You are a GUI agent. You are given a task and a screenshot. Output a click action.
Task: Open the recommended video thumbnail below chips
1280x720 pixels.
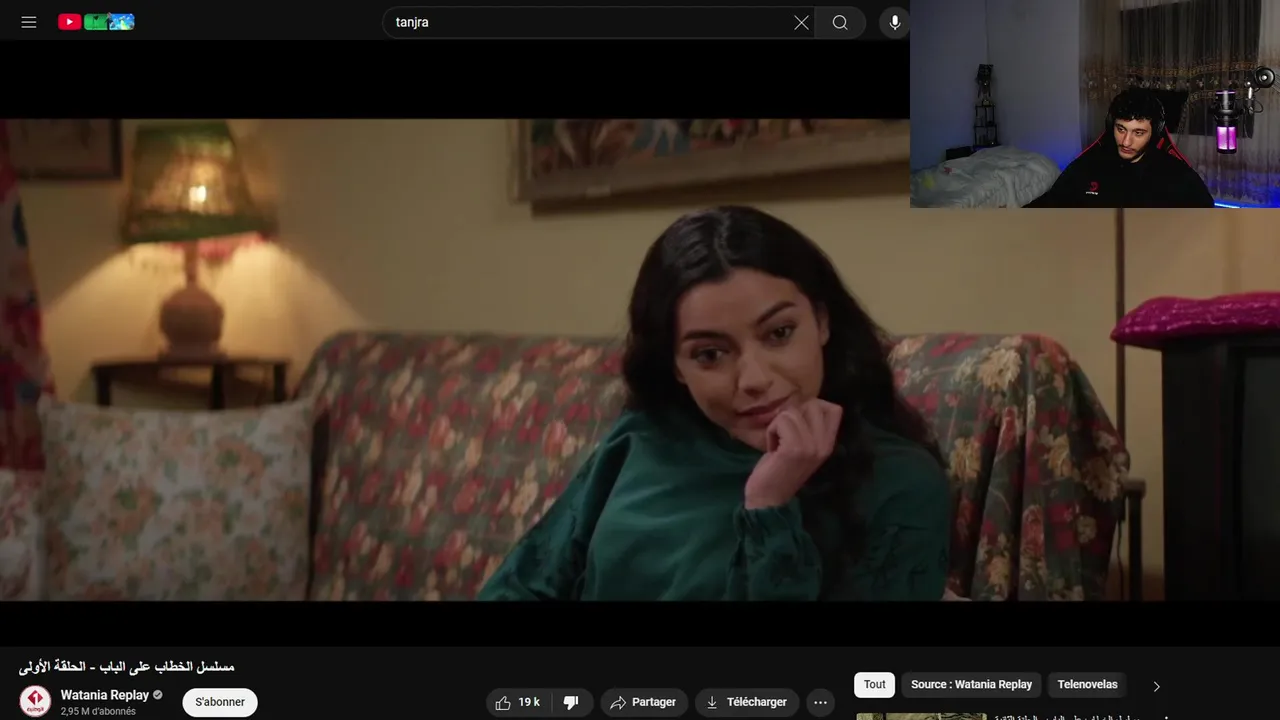click(921, 716)
